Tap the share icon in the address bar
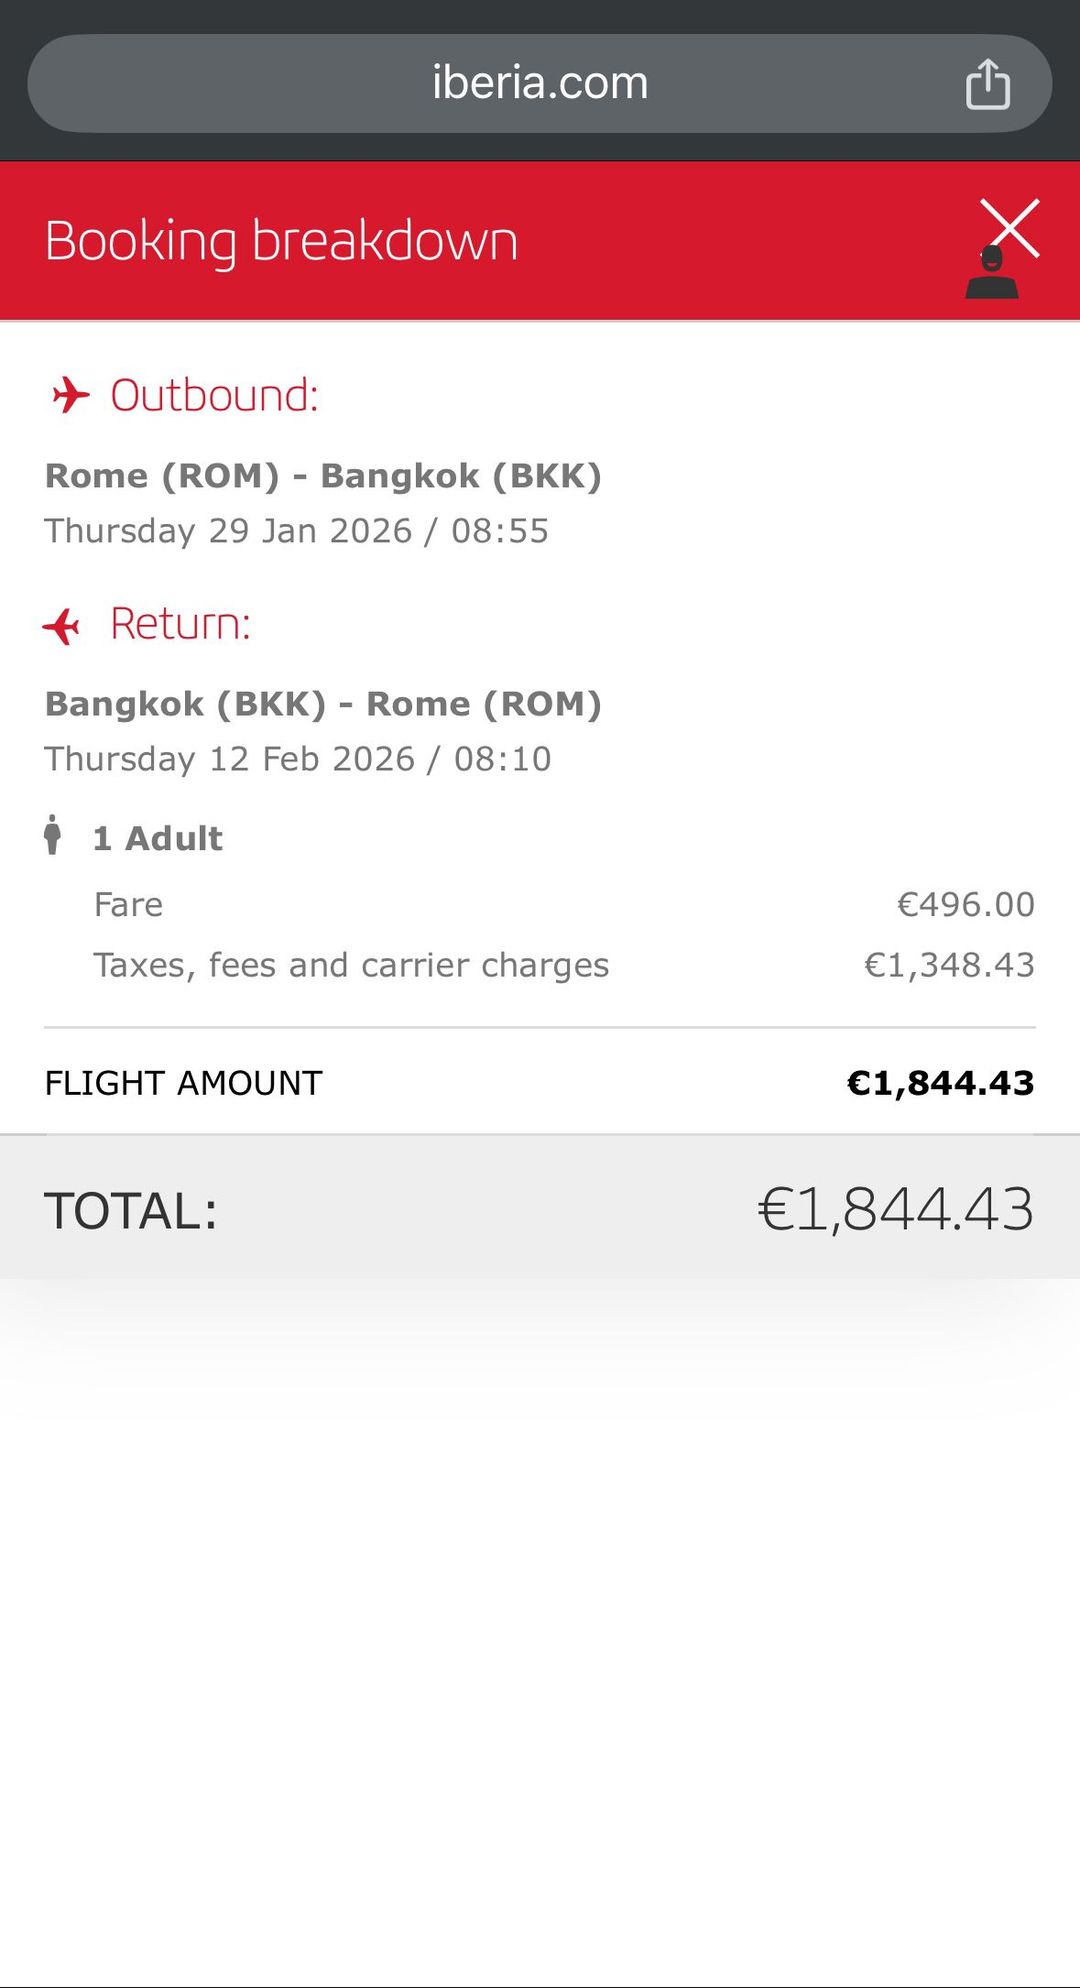The height and width of the screenshot is (1988, 1080). 987,84
